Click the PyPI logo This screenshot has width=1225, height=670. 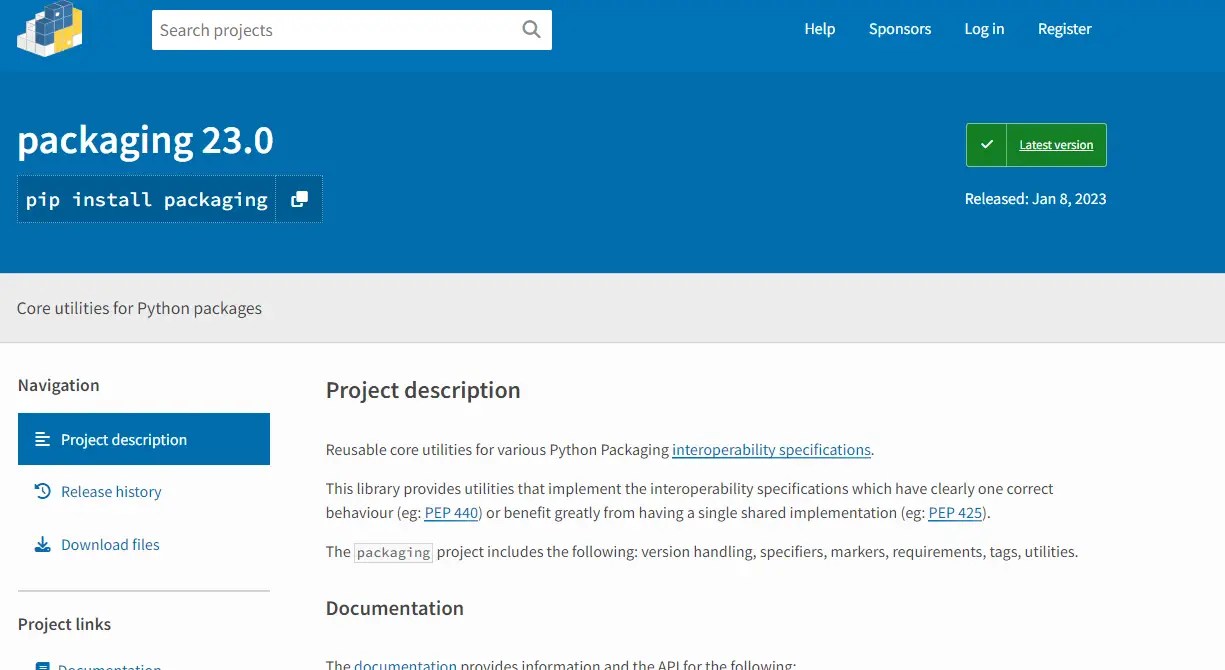(49, 30)
